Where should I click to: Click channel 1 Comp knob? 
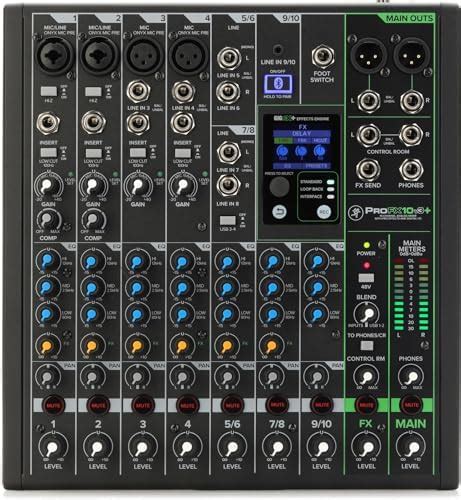click(49, 220)
